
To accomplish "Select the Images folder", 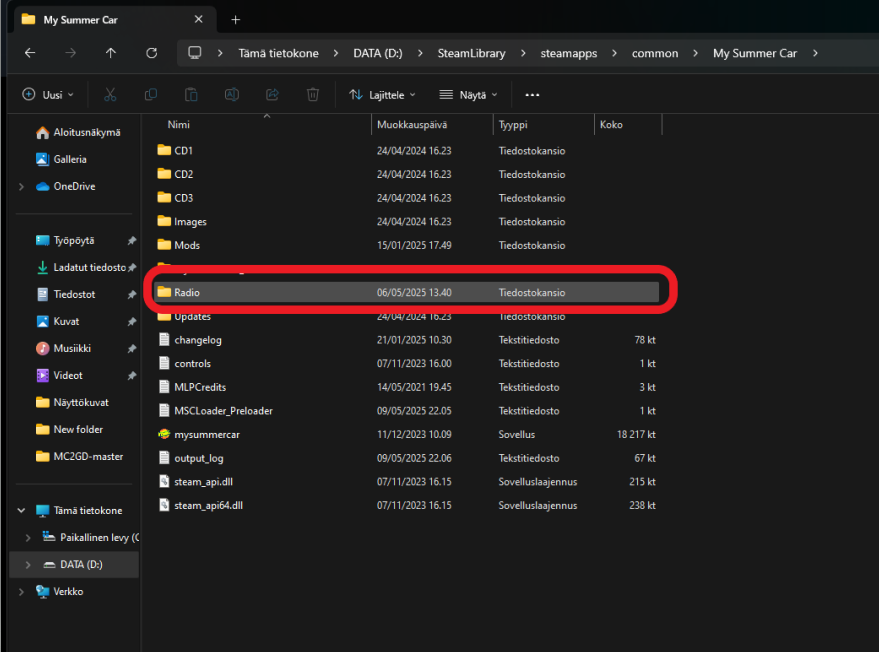I will point(406,221).
